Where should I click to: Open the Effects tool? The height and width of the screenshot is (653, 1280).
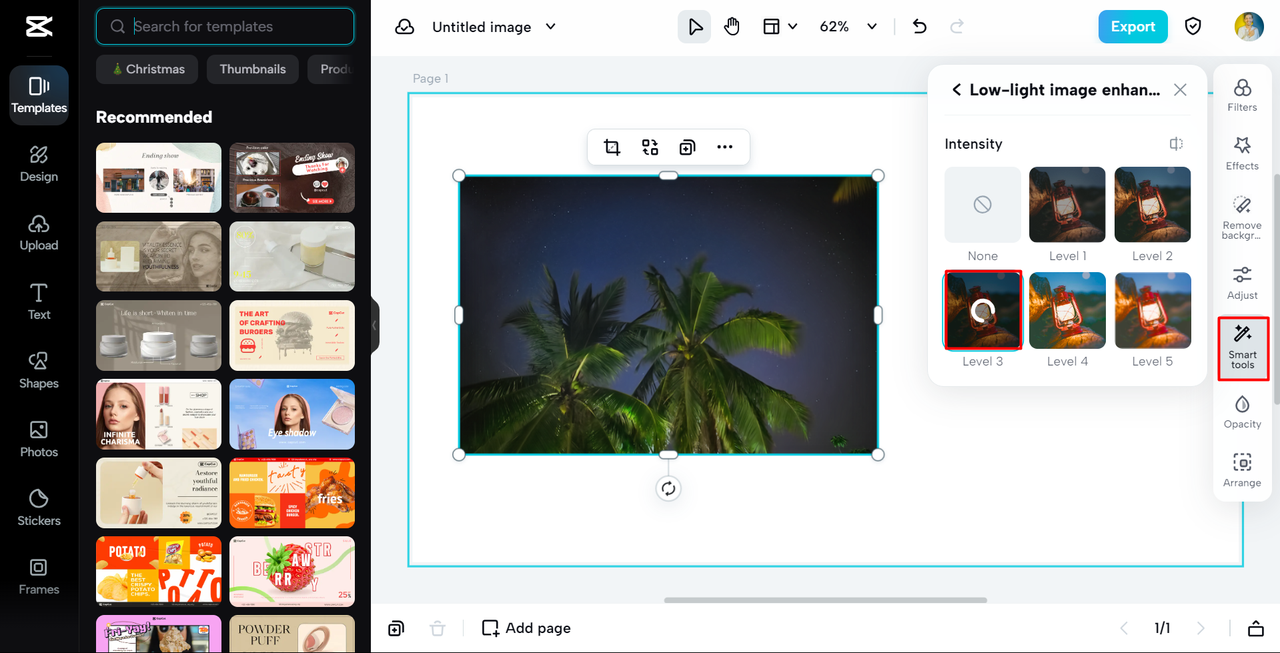(x=1242, y=154)
